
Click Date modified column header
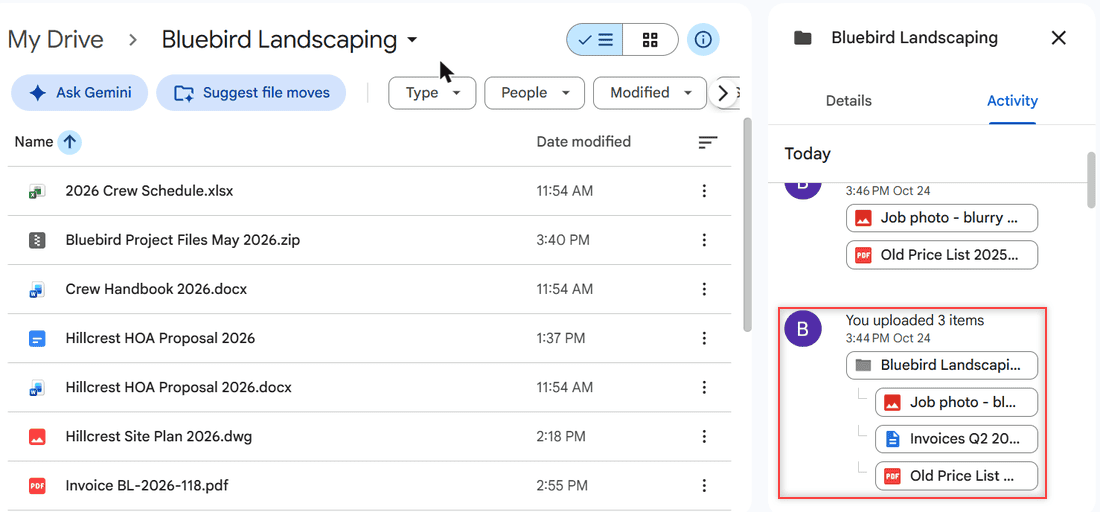pos(584,142)
